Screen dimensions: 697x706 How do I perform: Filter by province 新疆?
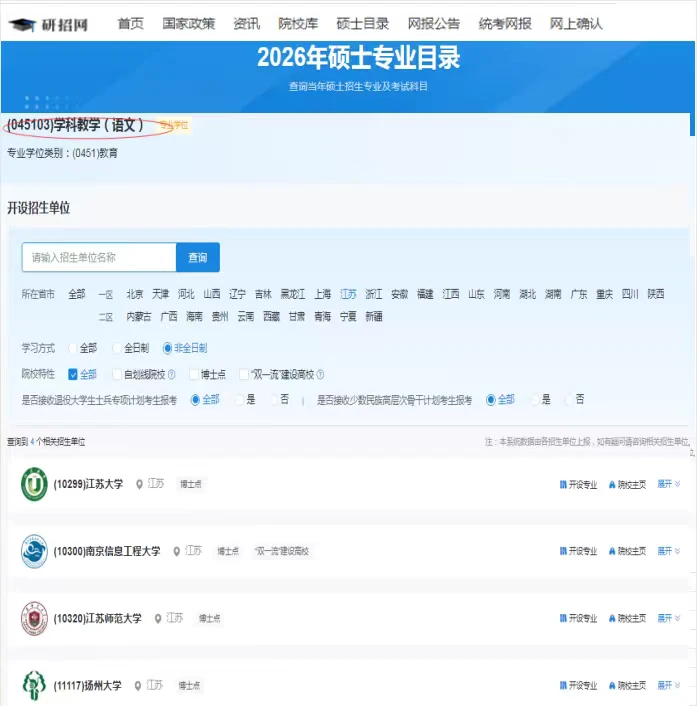374,317
